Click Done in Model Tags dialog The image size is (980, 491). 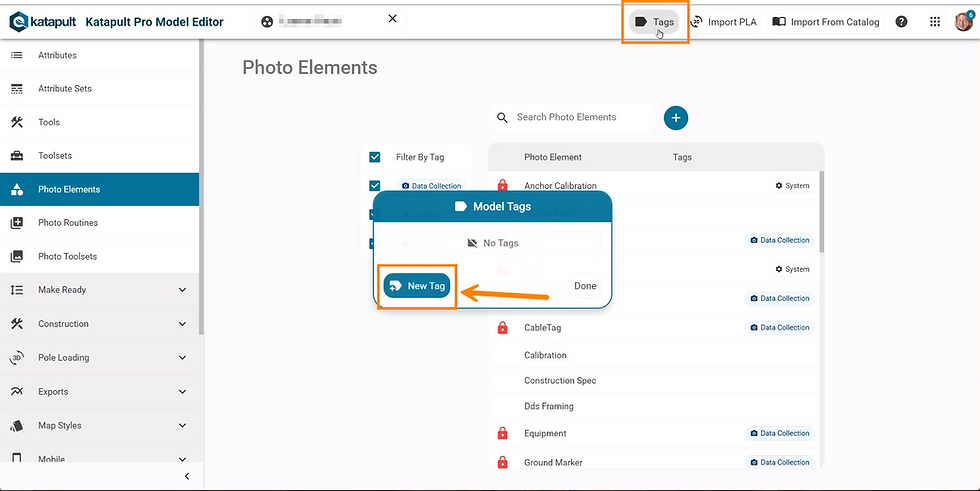coord(585,286)
